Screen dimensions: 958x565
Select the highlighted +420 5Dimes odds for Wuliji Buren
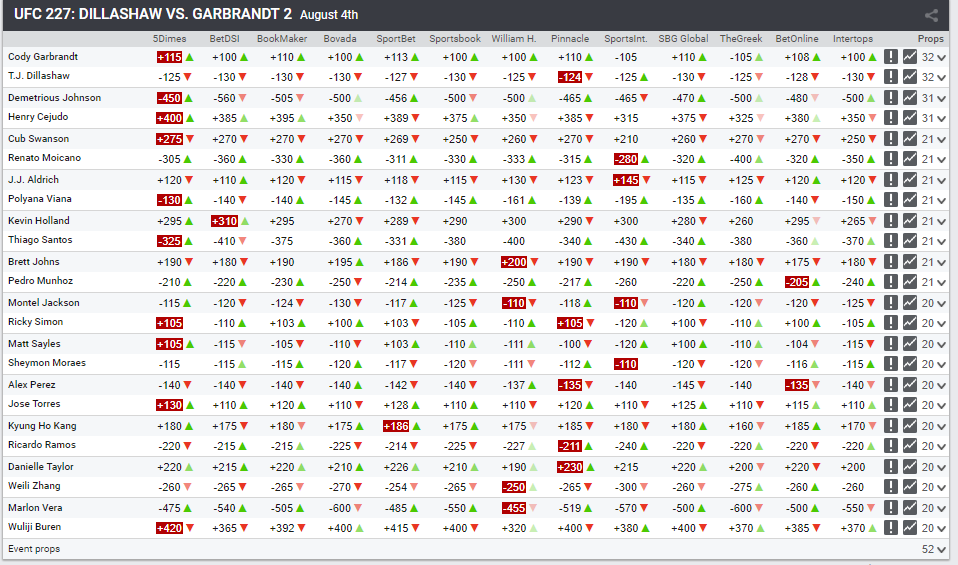tap(169, 528)
